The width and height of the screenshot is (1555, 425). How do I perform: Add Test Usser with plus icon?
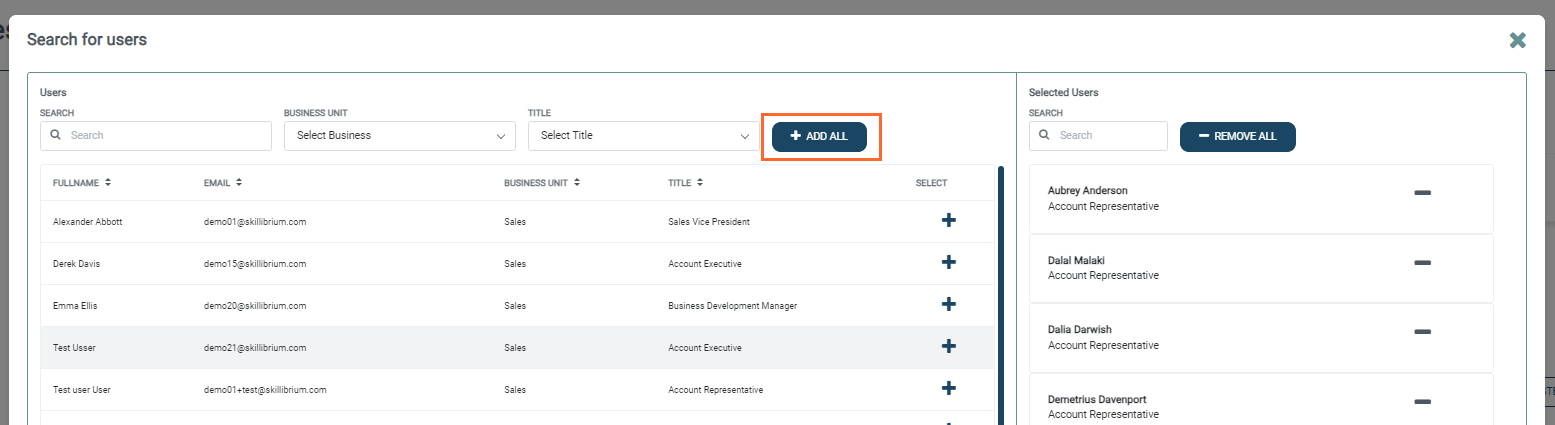coord(949,347)
